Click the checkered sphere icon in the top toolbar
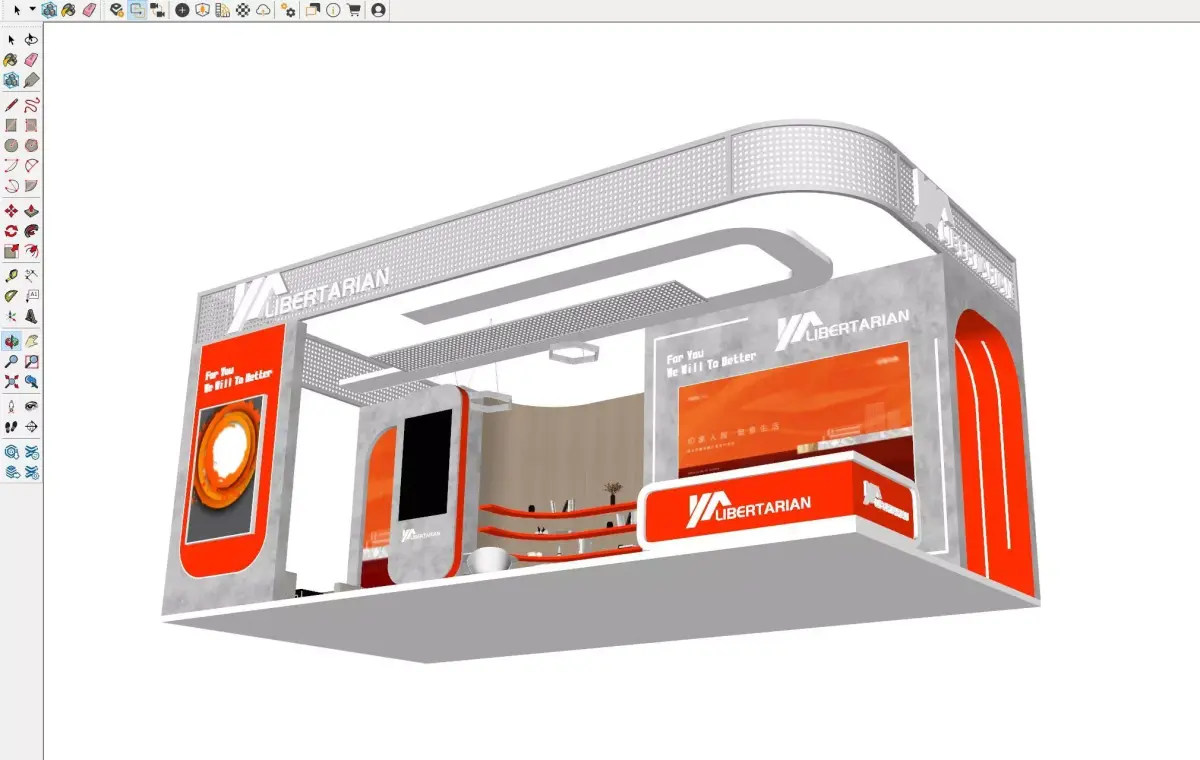1200x760 pixels. (x=243, y=9)
